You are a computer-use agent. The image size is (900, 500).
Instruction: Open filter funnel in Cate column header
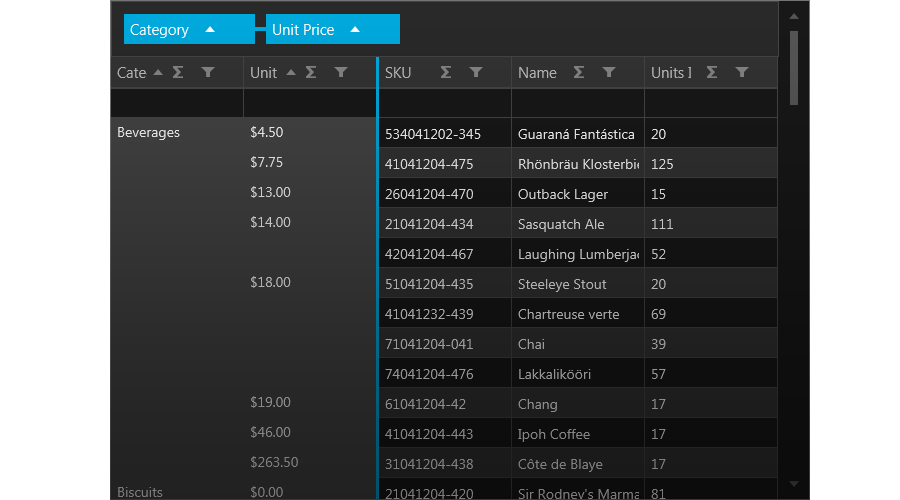click(208, 72)
